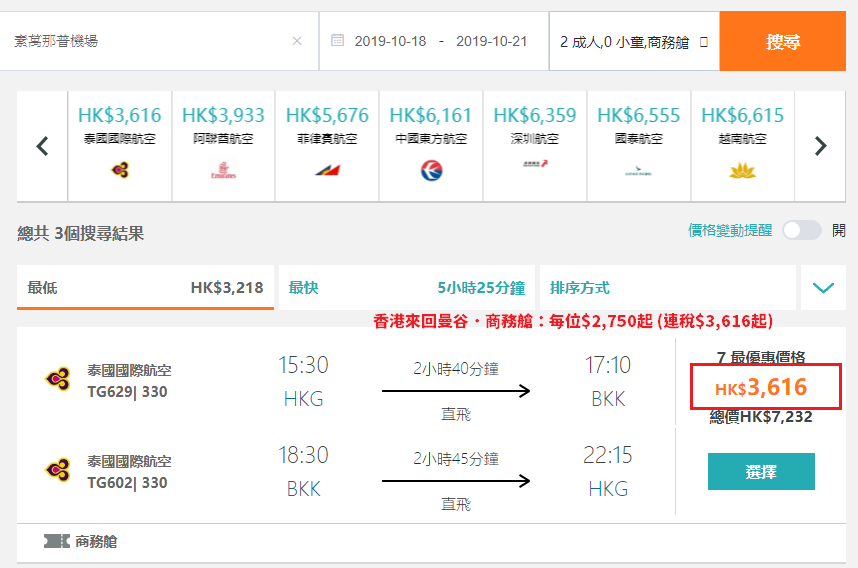Viewport: 858px width, 568px height.
Task: Click the departure date 2019-10-18
Action: click(390, 42)
